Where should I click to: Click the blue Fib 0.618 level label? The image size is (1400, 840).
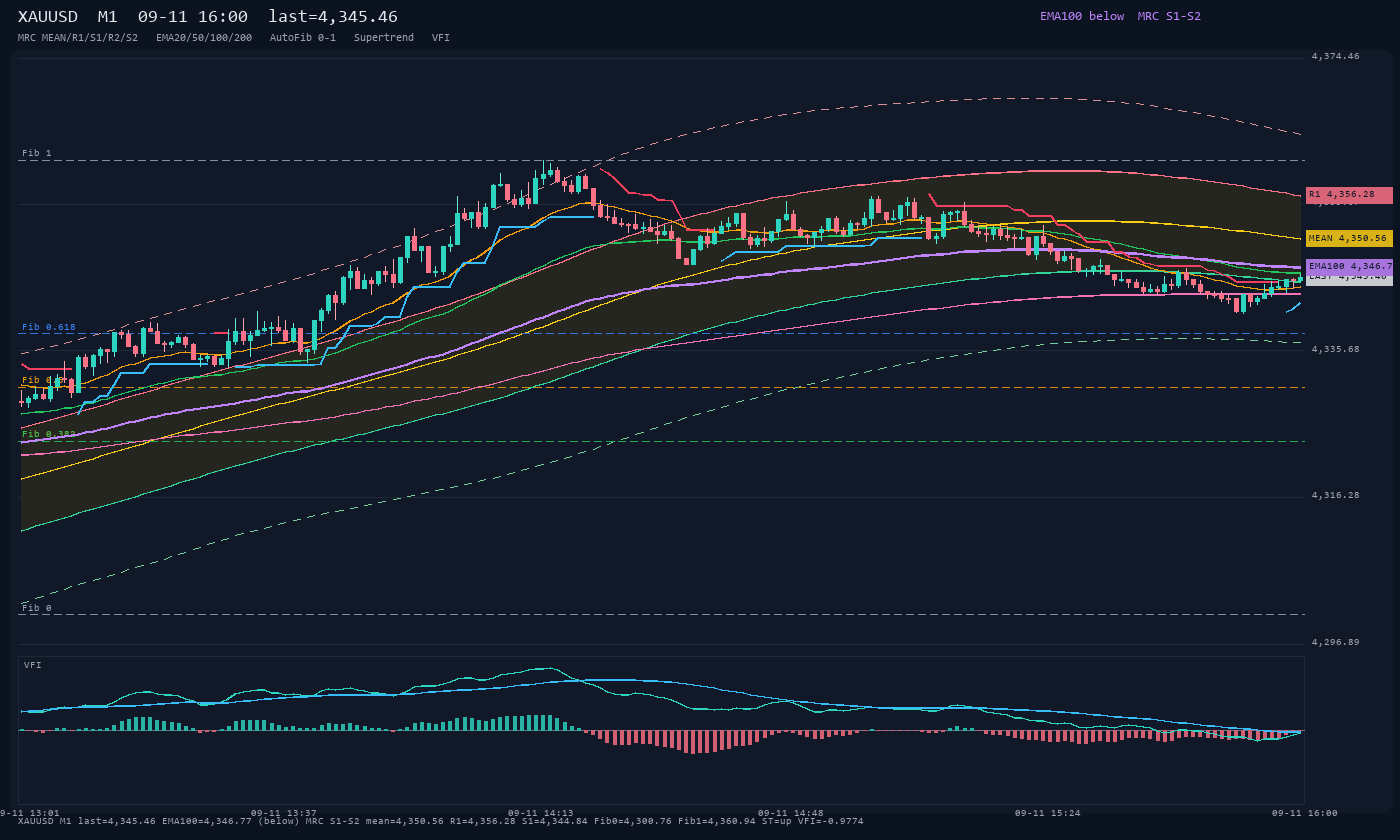tap(49, 327)
